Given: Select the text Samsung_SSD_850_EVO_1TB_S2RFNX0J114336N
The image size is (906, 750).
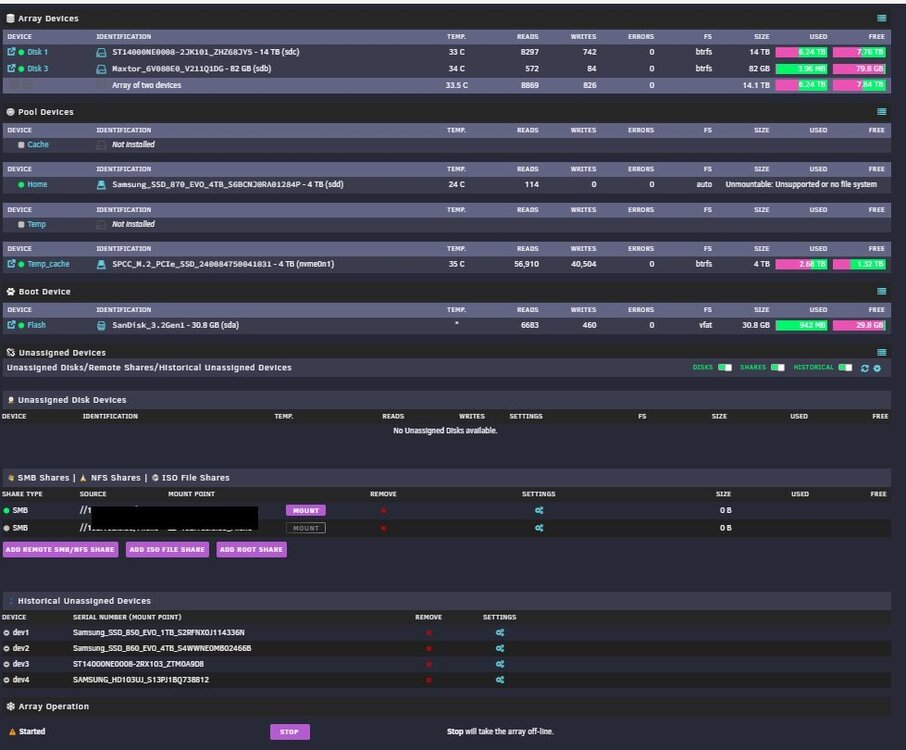Looking at the screenshot, I should (x=159, y=633).
